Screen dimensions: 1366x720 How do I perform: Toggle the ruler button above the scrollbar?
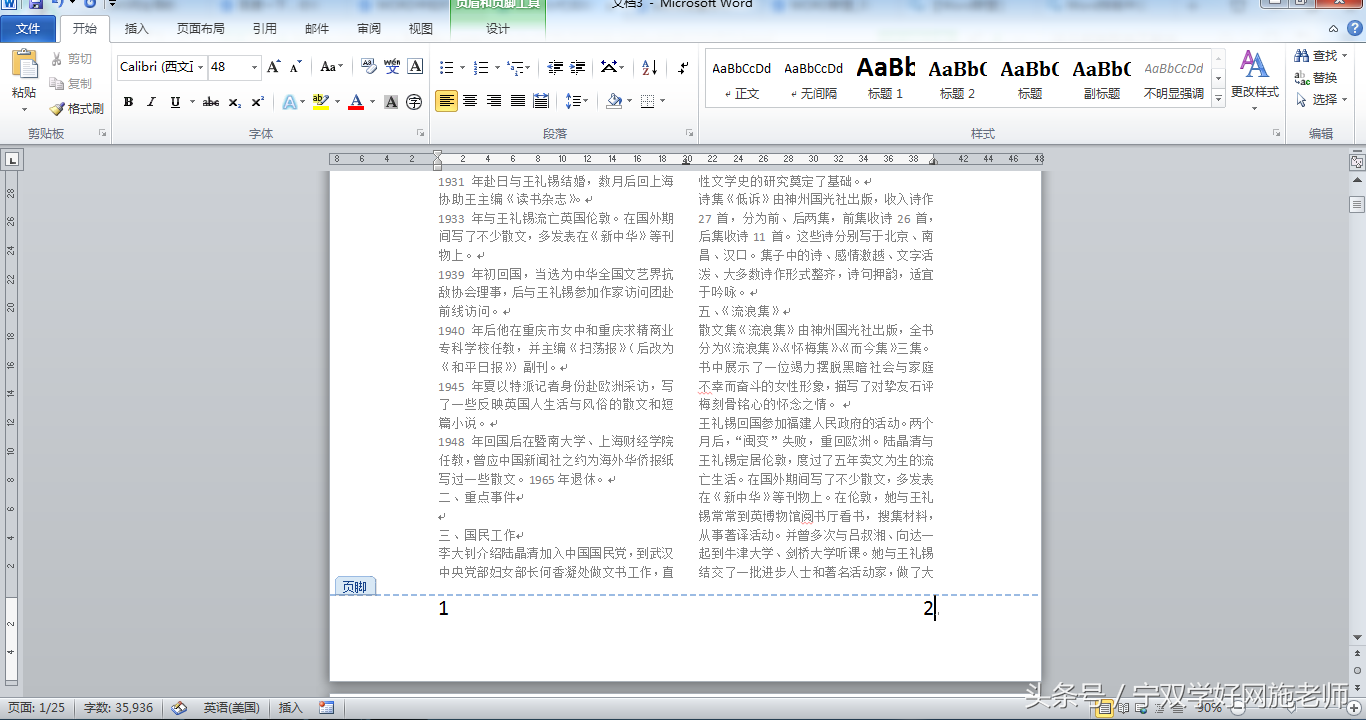click(1357, 161)
